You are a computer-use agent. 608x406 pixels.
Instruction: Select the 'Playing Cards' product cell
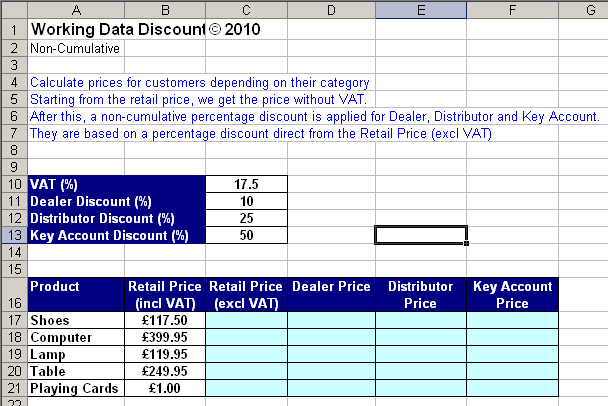(x=76, y=388)
